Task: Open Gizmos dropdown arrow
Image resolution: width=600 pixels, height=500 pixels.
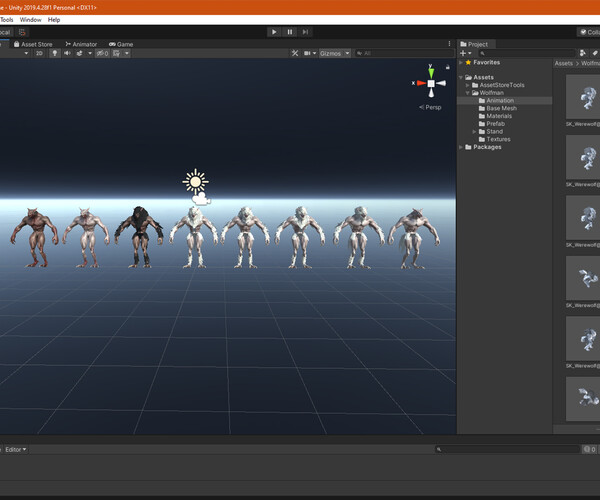Action: point(347,53)
